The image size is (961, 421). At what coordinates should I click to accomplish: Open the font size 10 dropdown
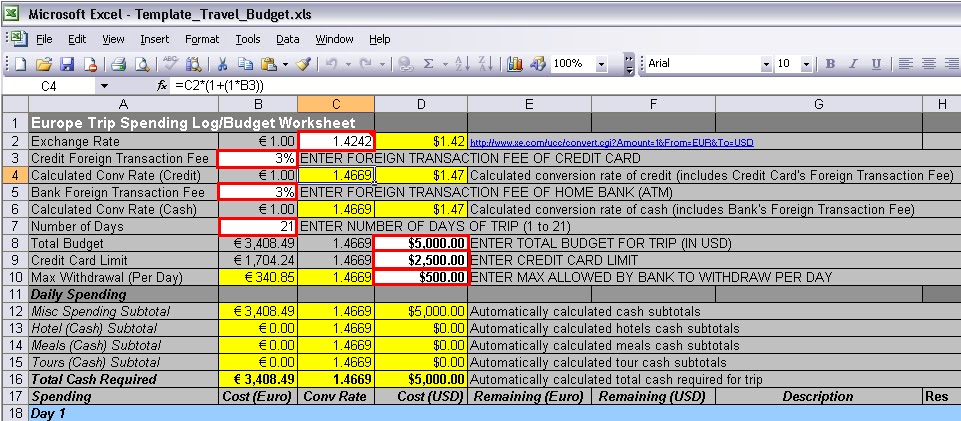(806, 64)
